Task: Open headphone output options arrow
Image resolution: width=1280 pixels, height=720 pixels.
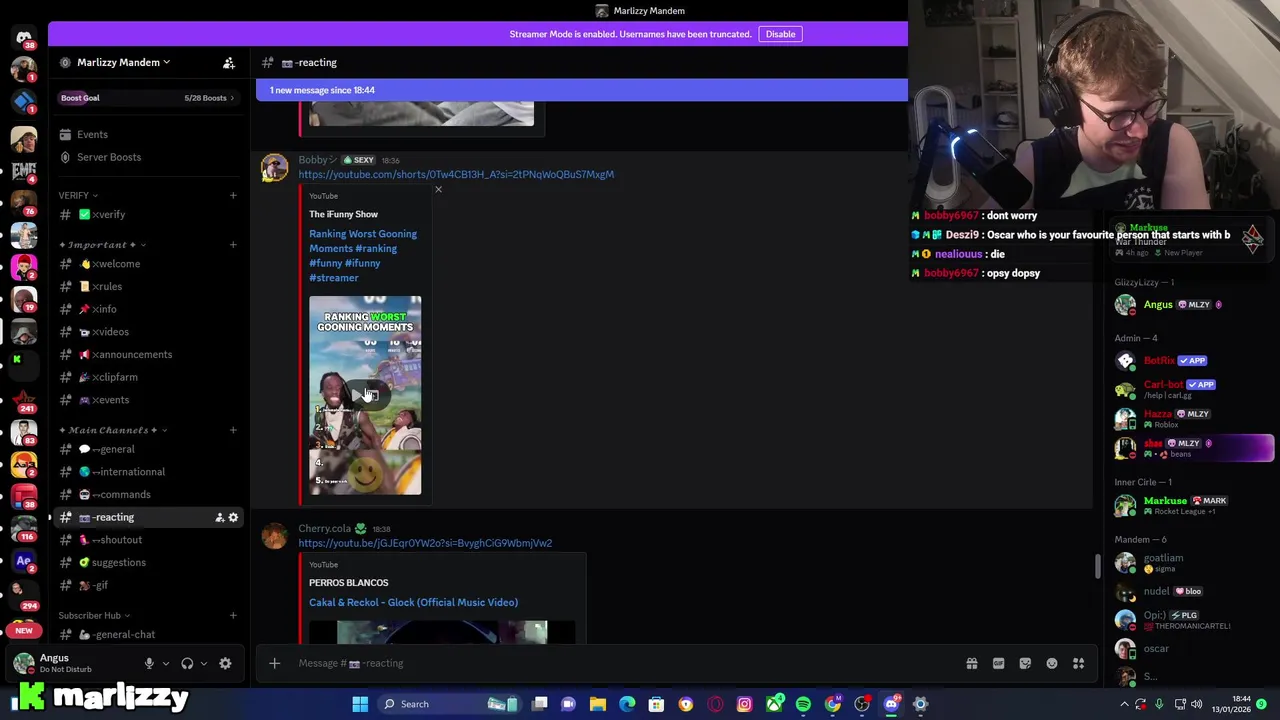Action: click(x=204, y=664)
